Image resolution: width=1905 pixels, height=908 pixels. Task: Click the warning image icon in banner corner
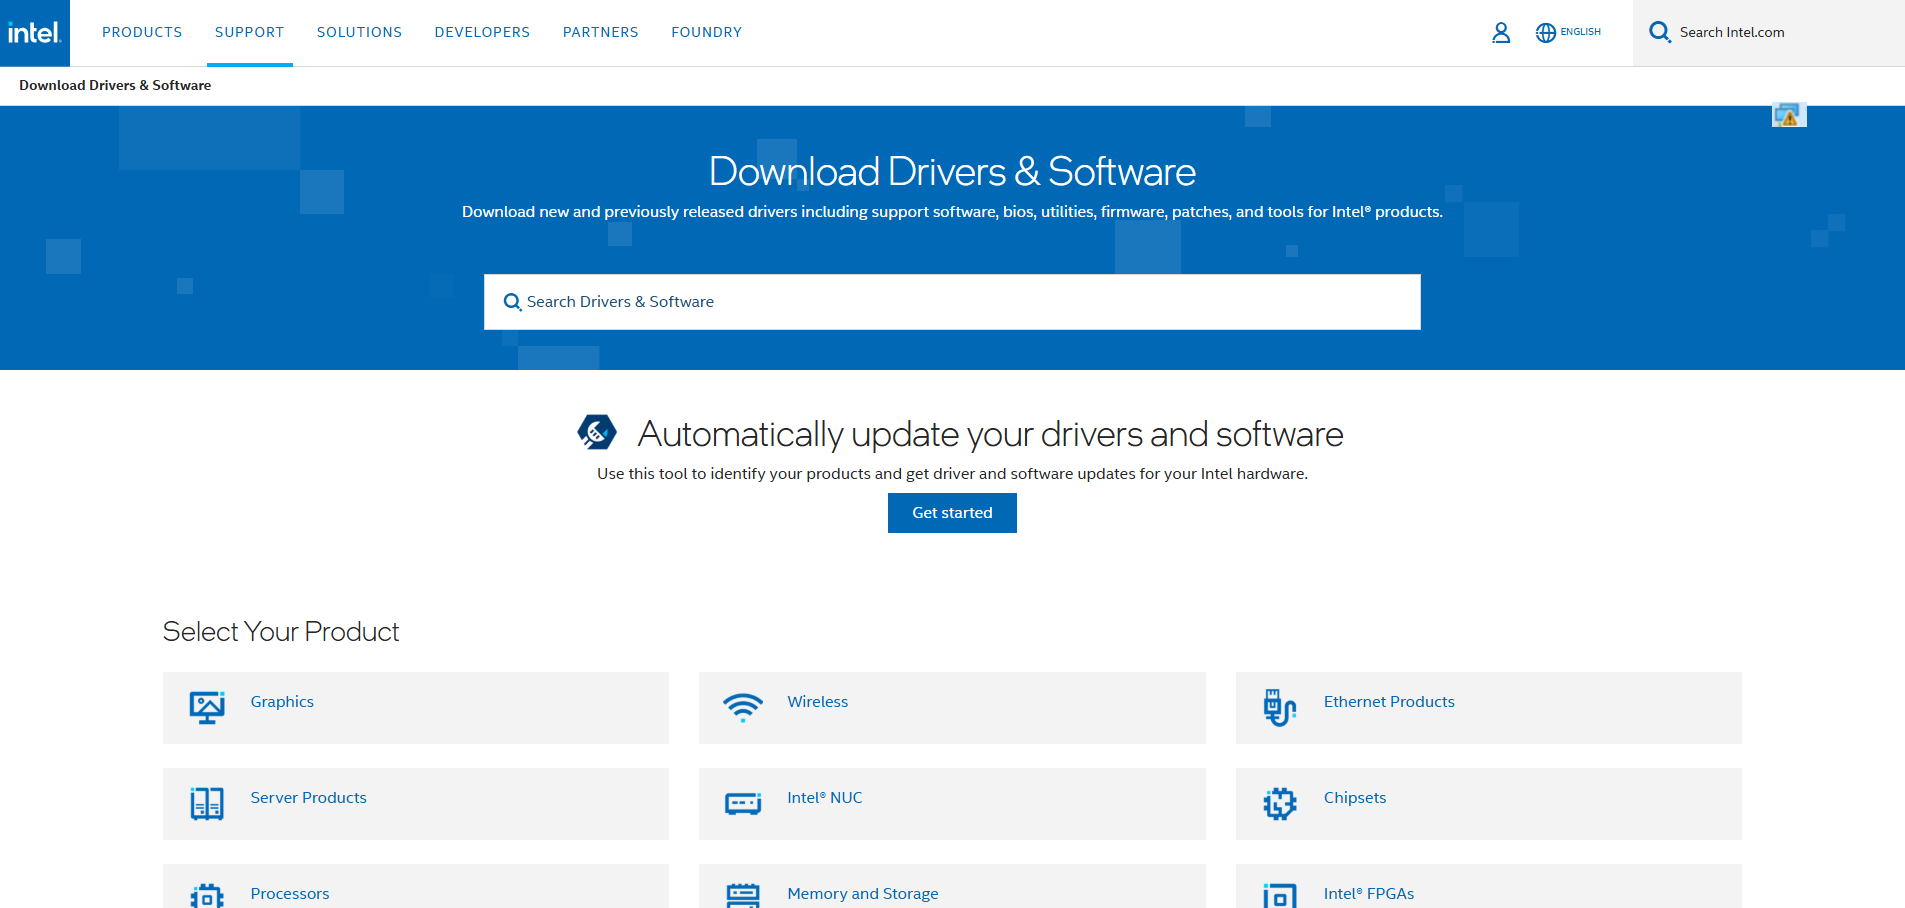tap(1788, 115)
